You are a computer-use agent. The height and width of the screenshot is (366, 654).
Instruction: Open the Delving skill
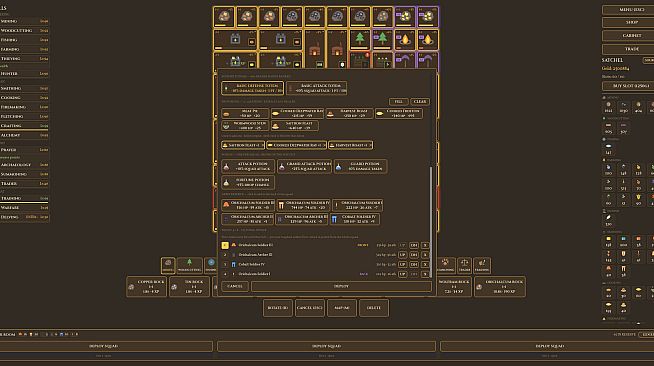click(x=24, y=217)
